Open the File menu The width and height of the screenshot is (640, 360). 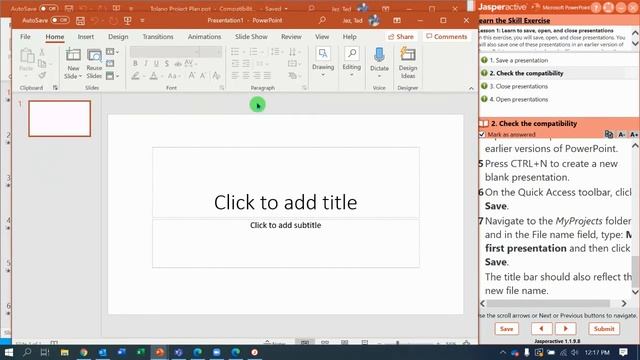25,37
